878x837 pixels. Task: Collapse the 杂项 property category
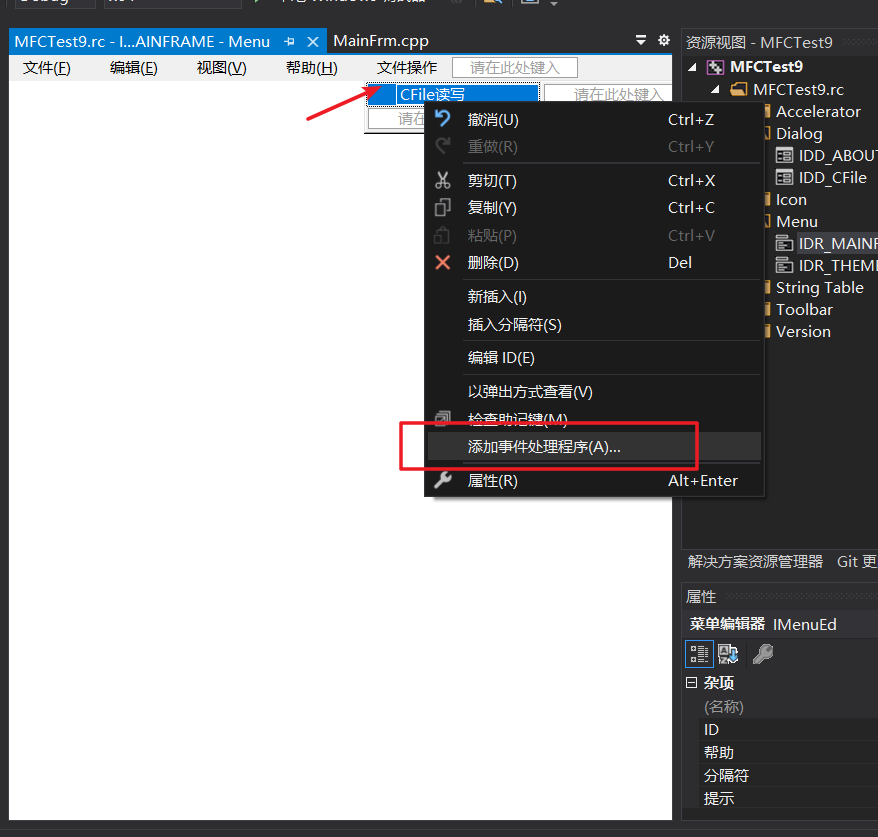[692, 682]
